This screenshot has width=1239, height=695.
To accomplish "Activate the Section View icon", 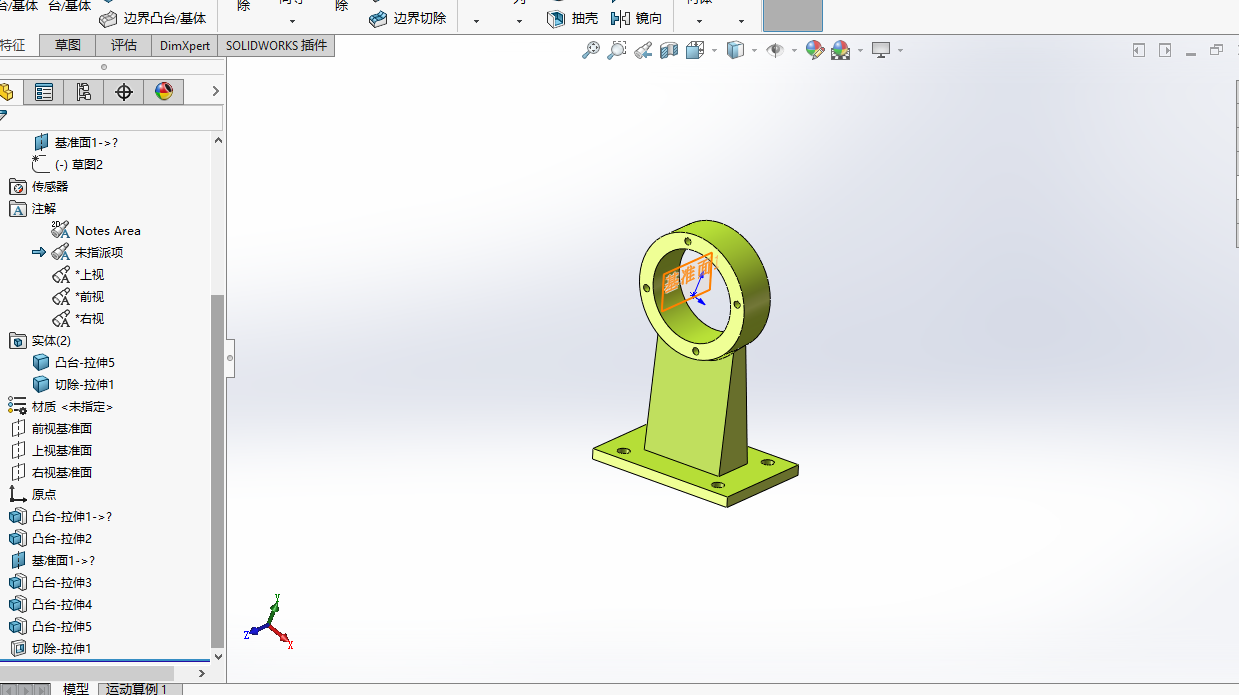I will click(x=669, y=50).
